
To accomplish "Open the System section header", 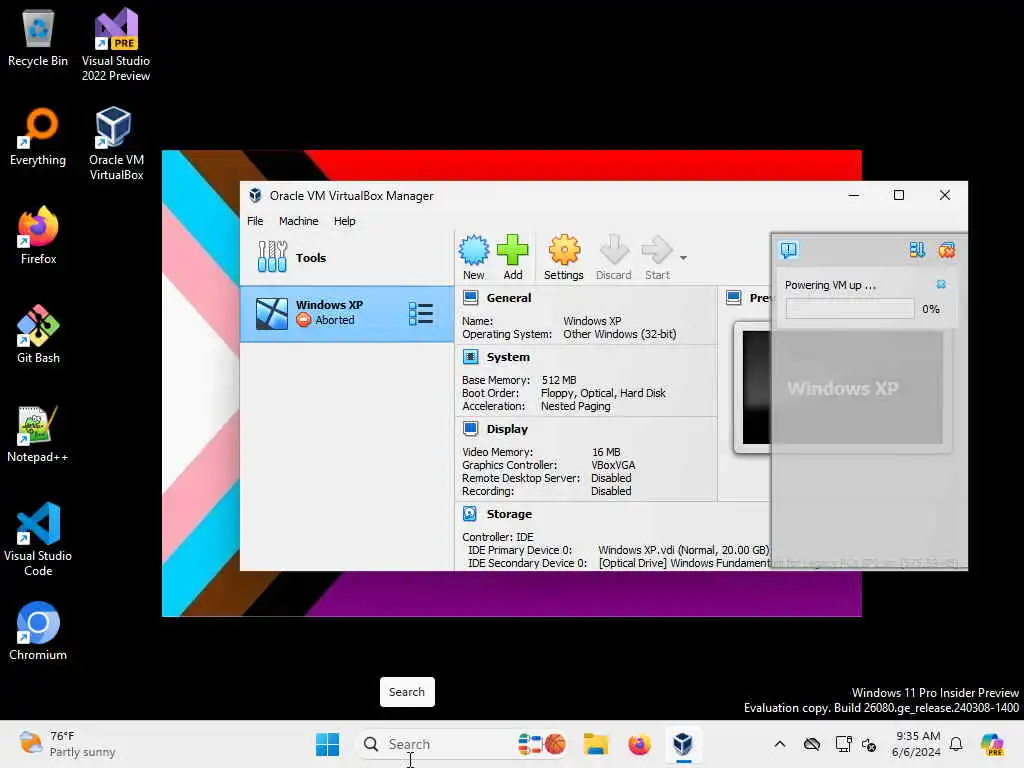I will pyautogui.click(x=508, y=357).
